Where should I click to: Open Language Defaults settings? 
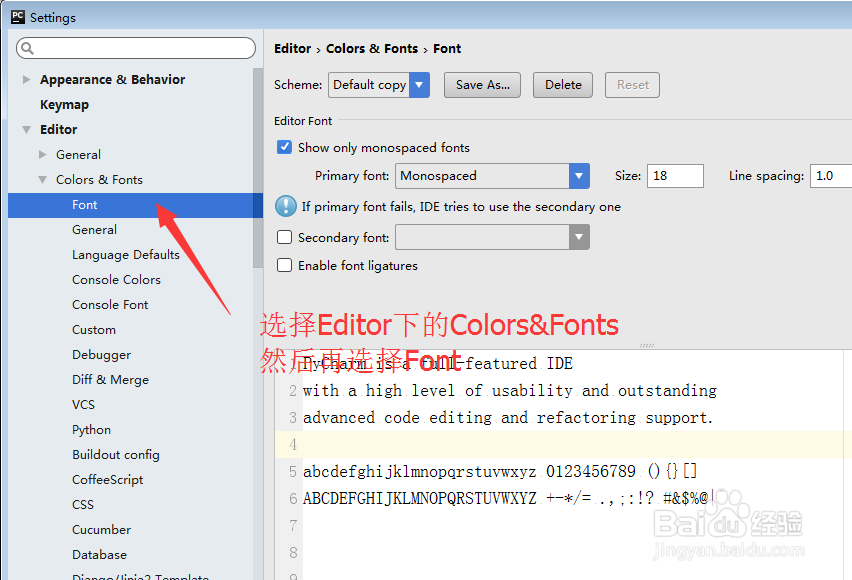click(x=126, y=255)
